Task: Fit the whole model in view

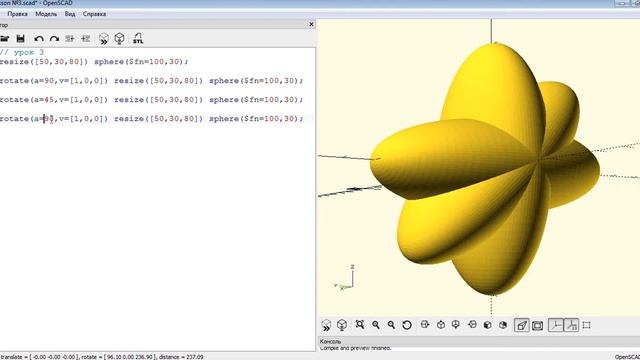Action: [x=360, y=324]
